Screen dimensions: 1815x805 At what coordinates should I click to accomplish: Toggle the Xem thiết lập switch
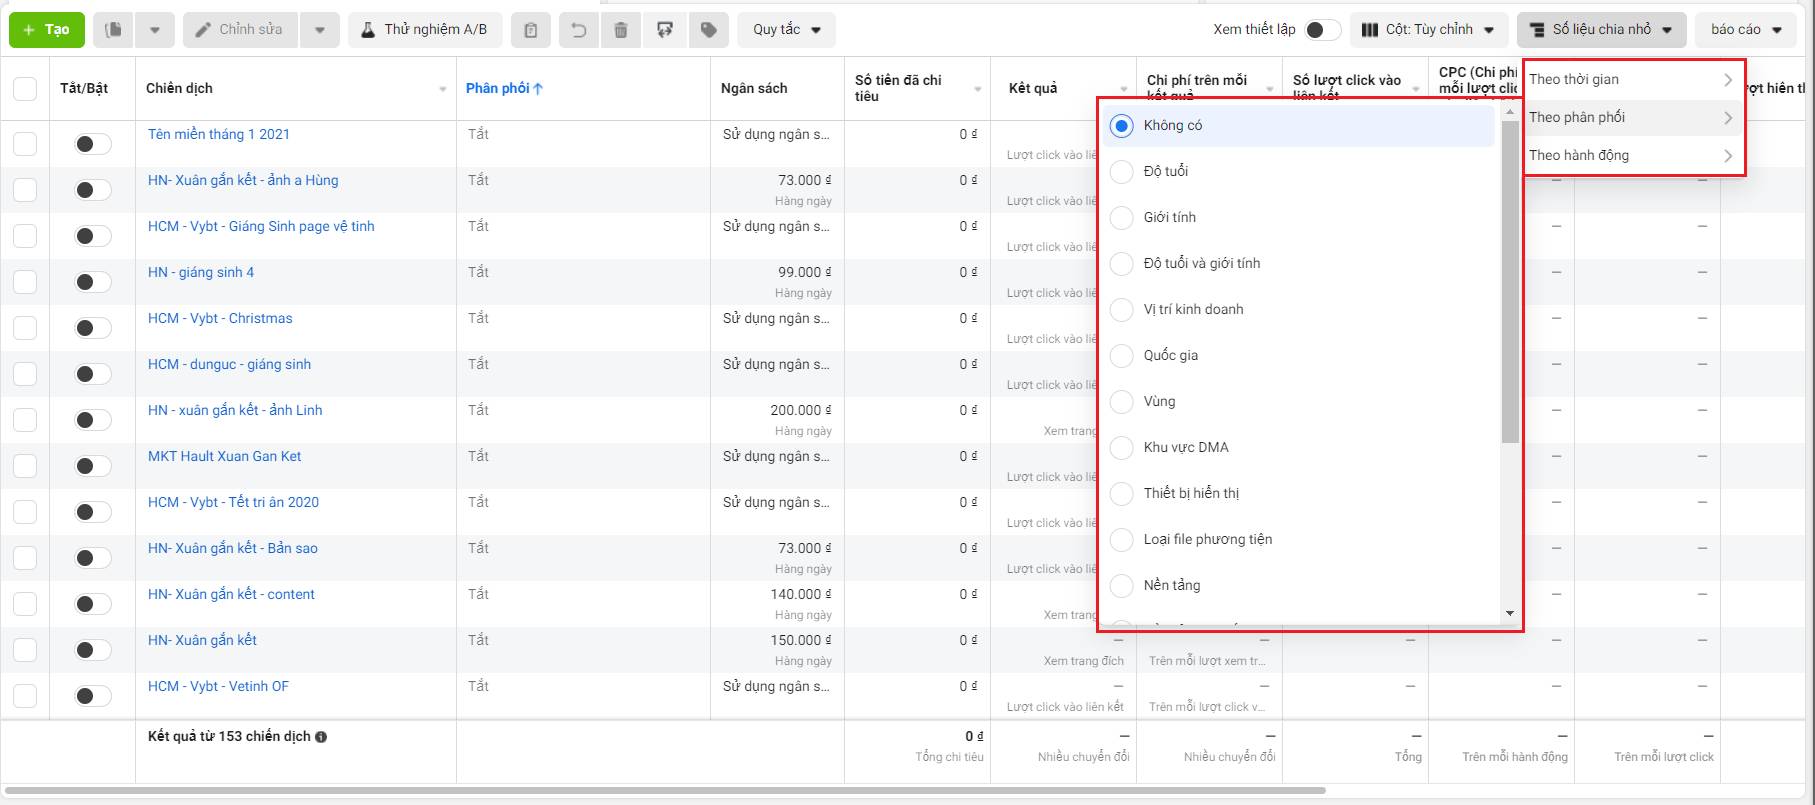pyautogui.click(x=1322, y=30)
